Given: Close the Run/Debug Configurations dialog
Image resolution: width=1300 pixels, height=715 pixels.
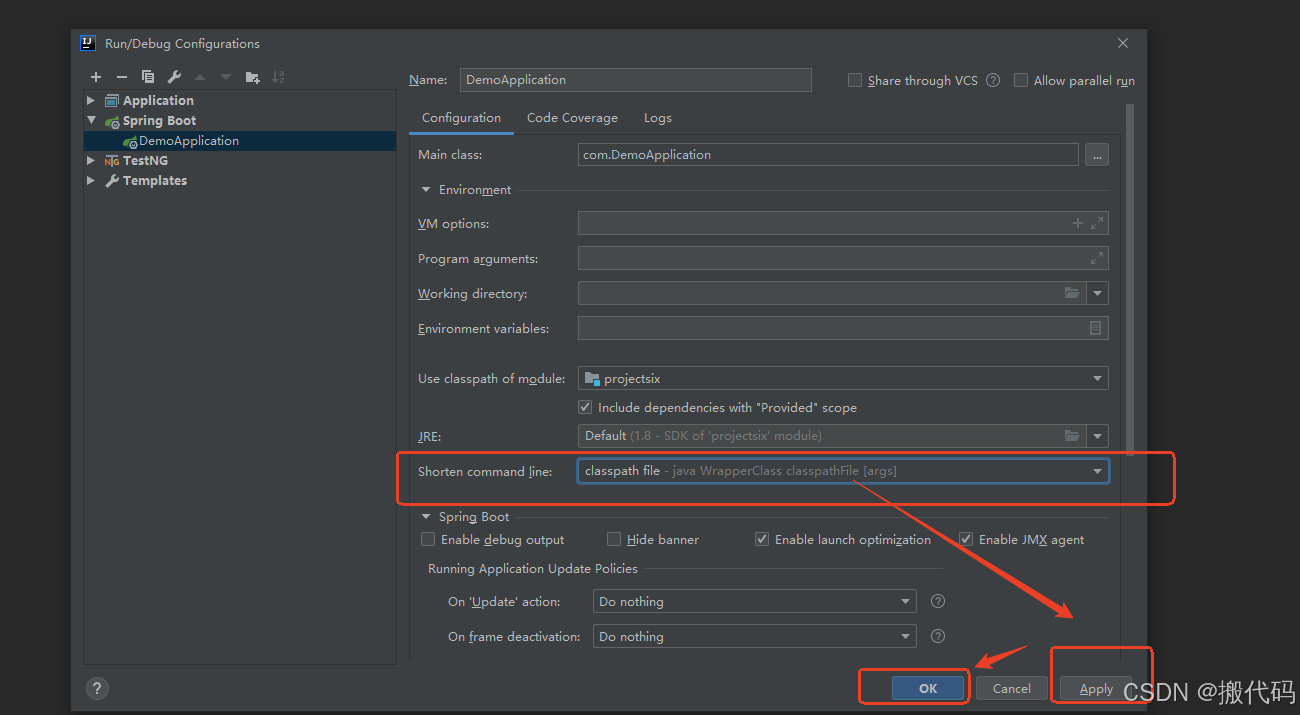Looking at the screenshot, I should click(1123, 43).
